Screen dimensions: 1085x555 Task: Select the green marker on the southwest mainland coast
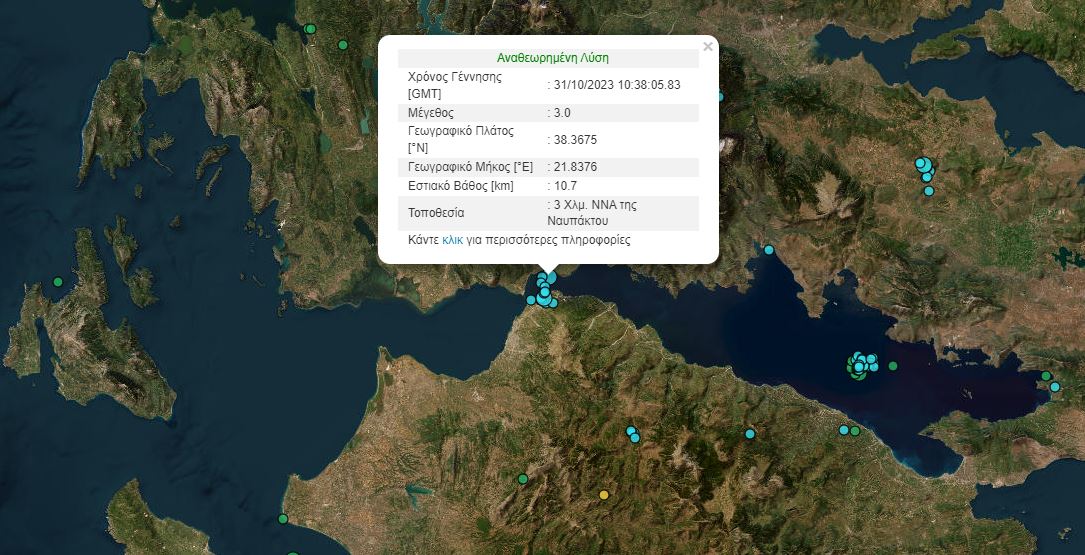point(284,519)
